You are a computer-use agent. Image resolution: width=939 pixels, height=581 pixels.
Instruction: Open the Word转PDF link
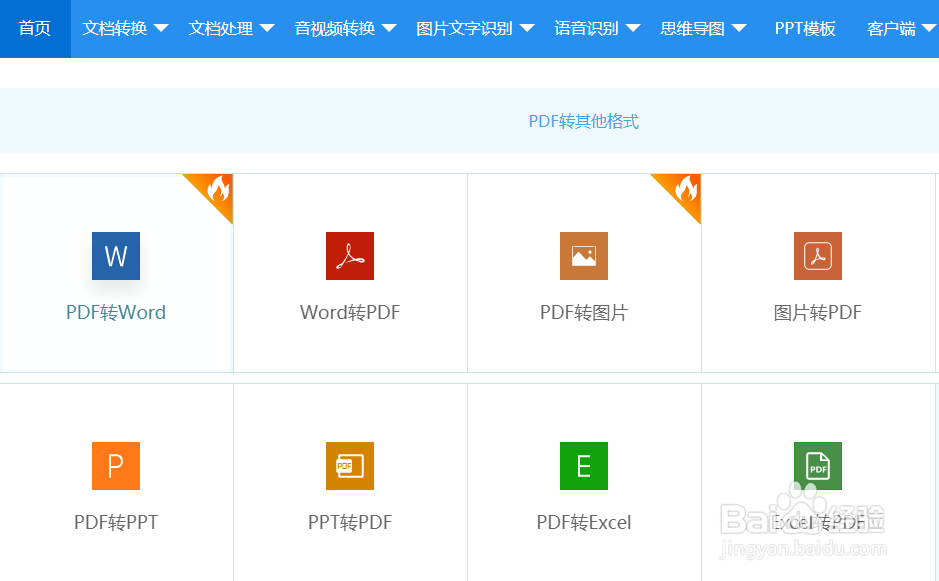coord(350,312)
